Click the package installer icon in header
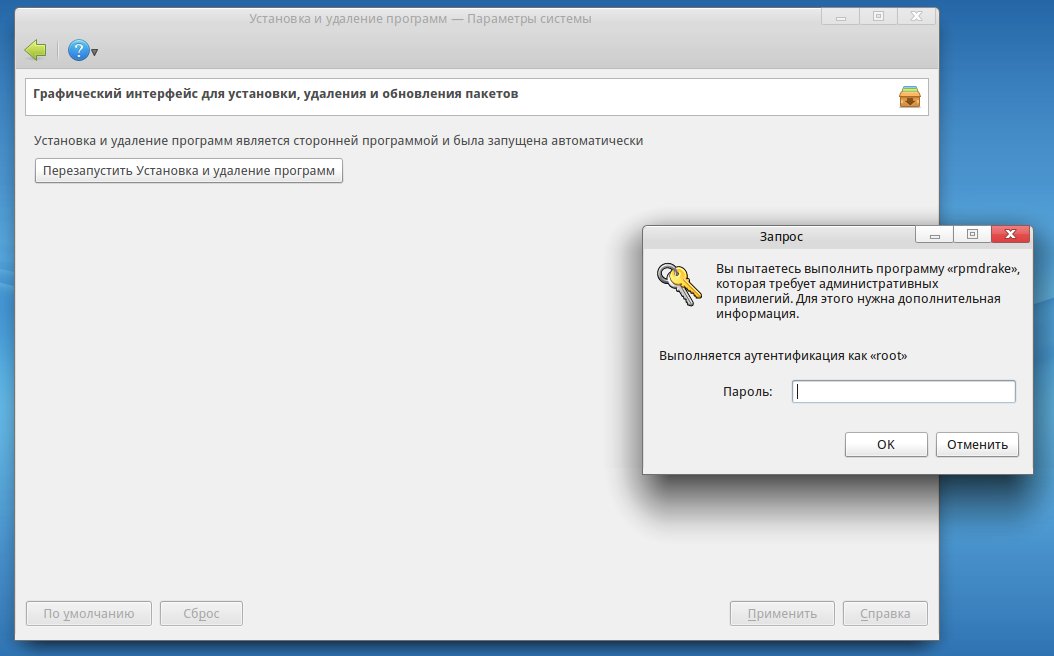1054x656 pixels. click(909, 97)
